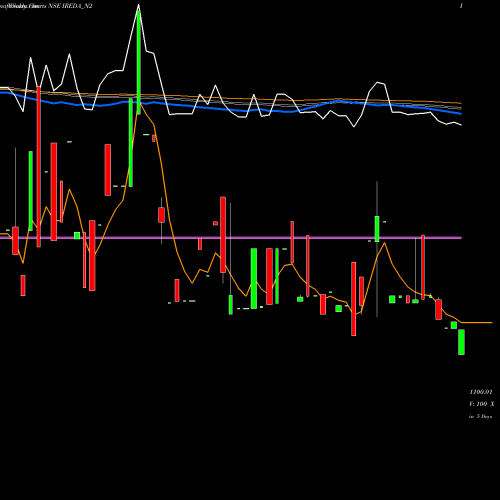500x500 pixels.
Task: Click the magenta horizontal level line
Action: tap(231, 238)
